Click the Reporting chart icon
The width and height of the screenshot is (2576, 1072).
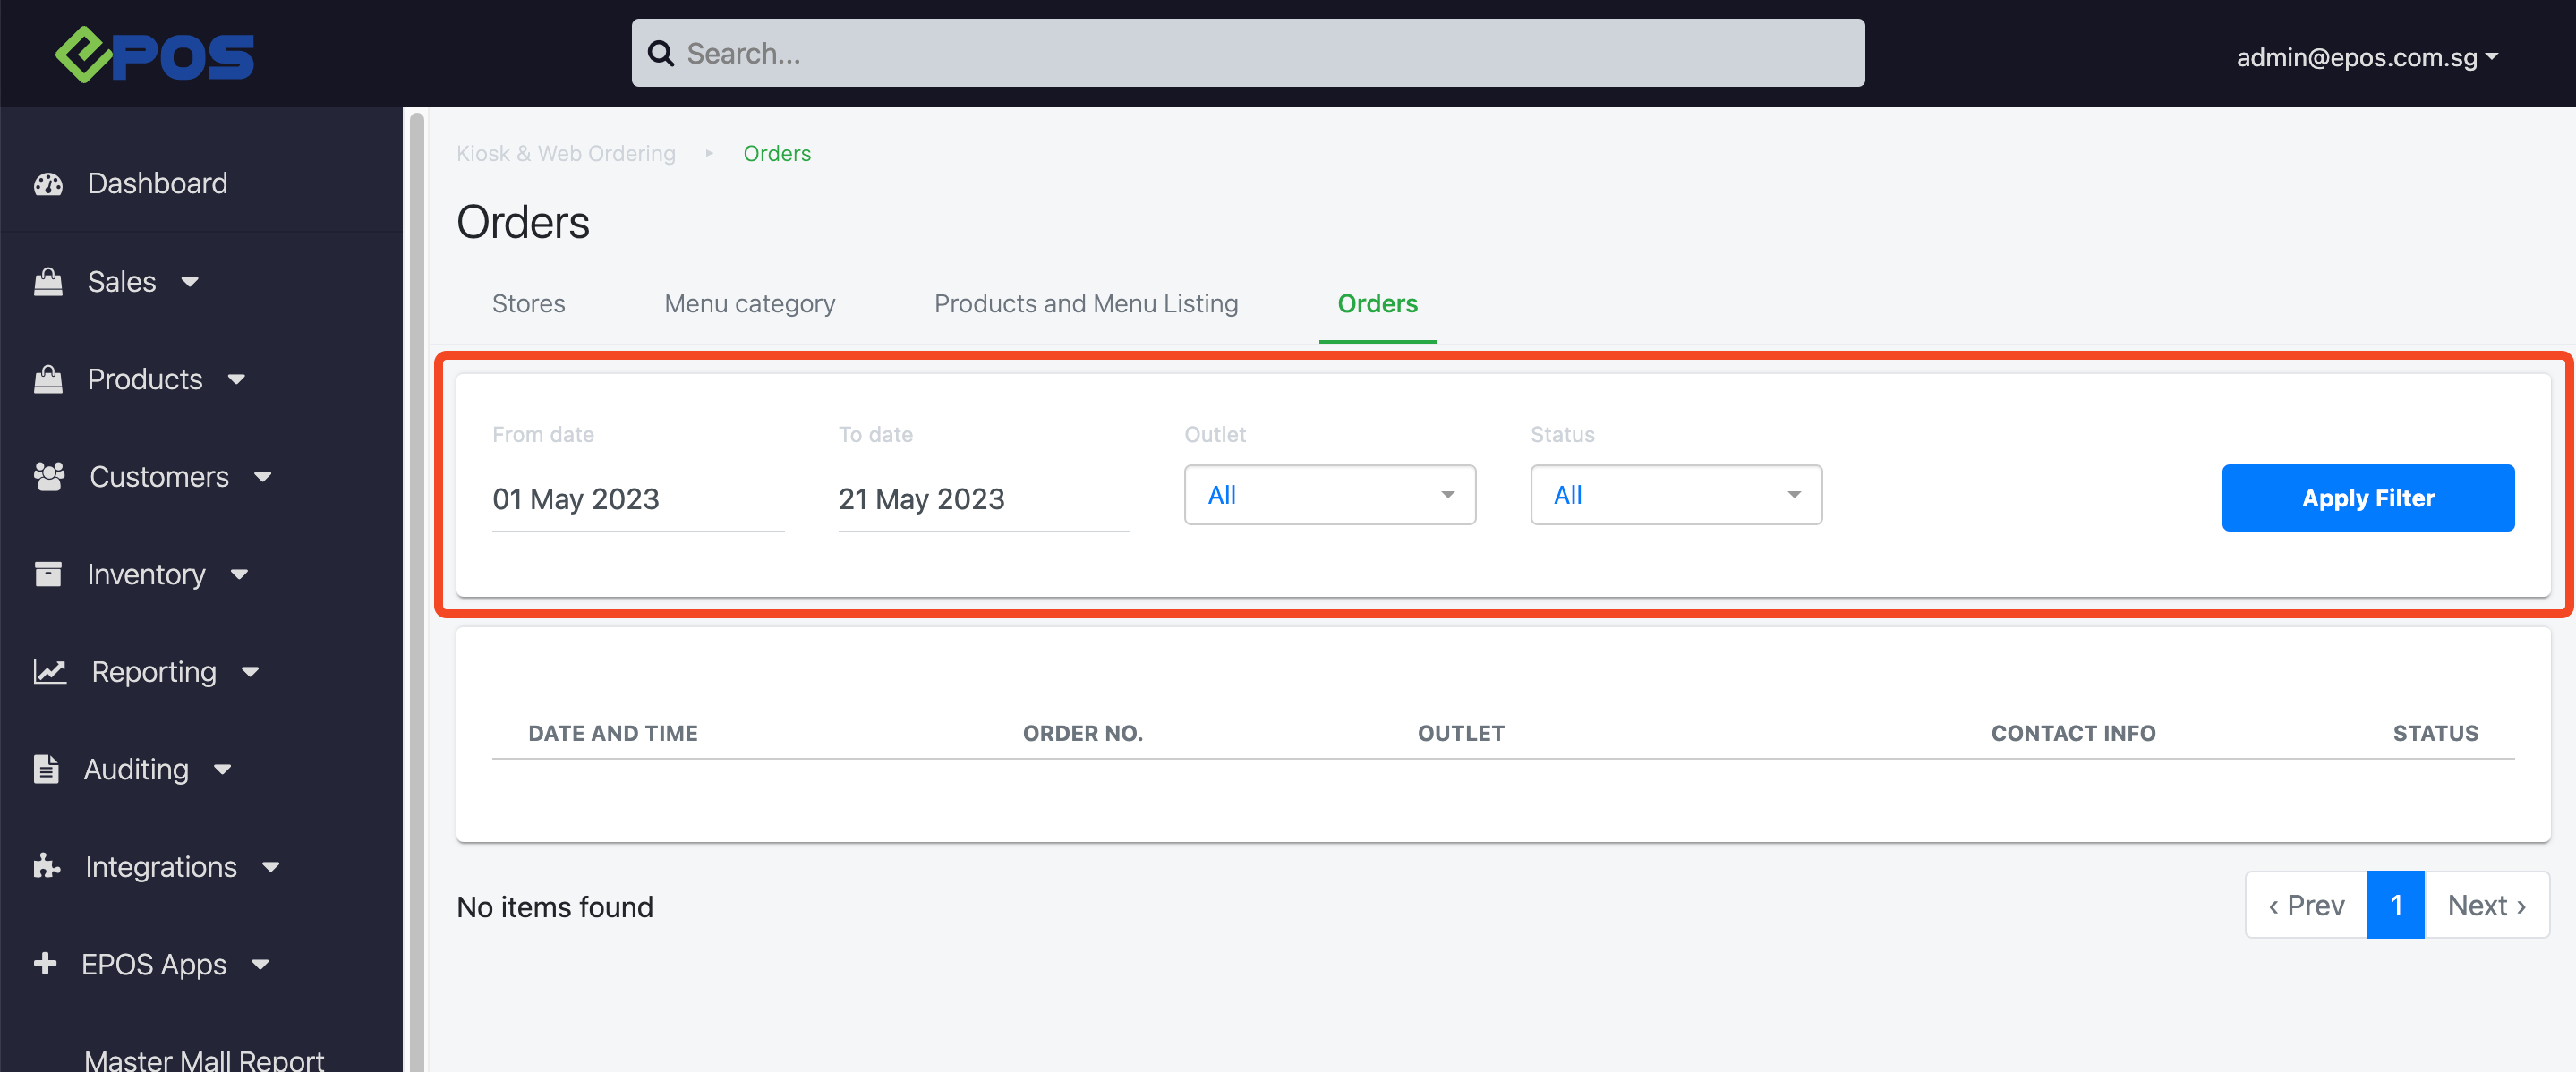(x=50, y=672)
